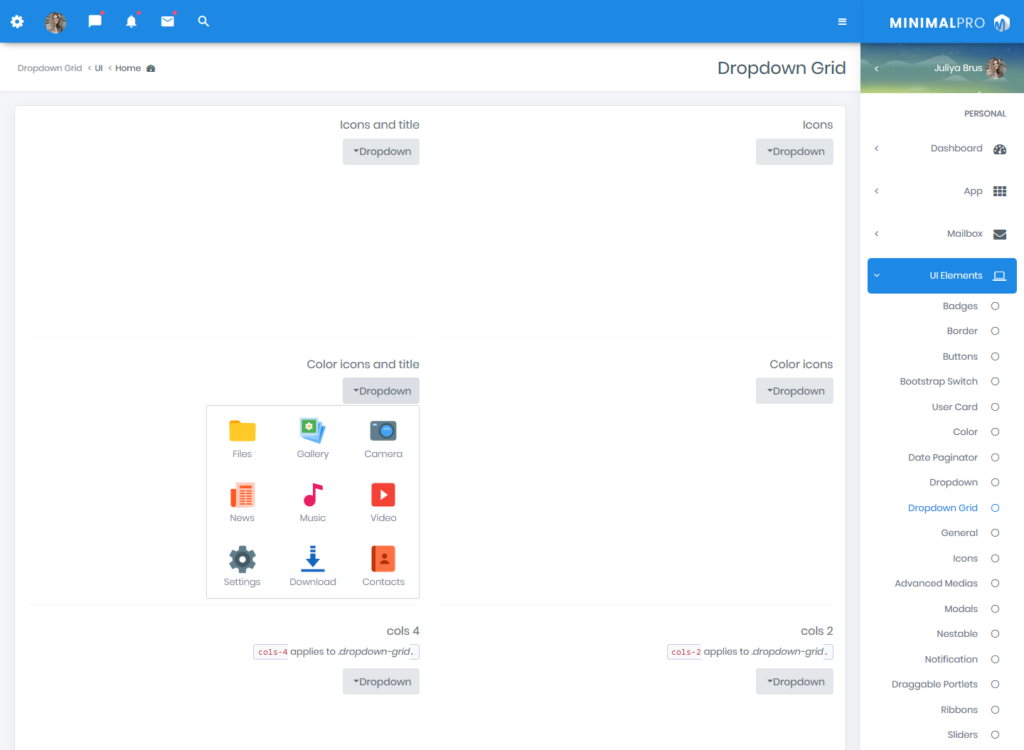Toggle the circle indicator next to Badges
Screen dimensions: 1024x750
[x=994, y=306]
